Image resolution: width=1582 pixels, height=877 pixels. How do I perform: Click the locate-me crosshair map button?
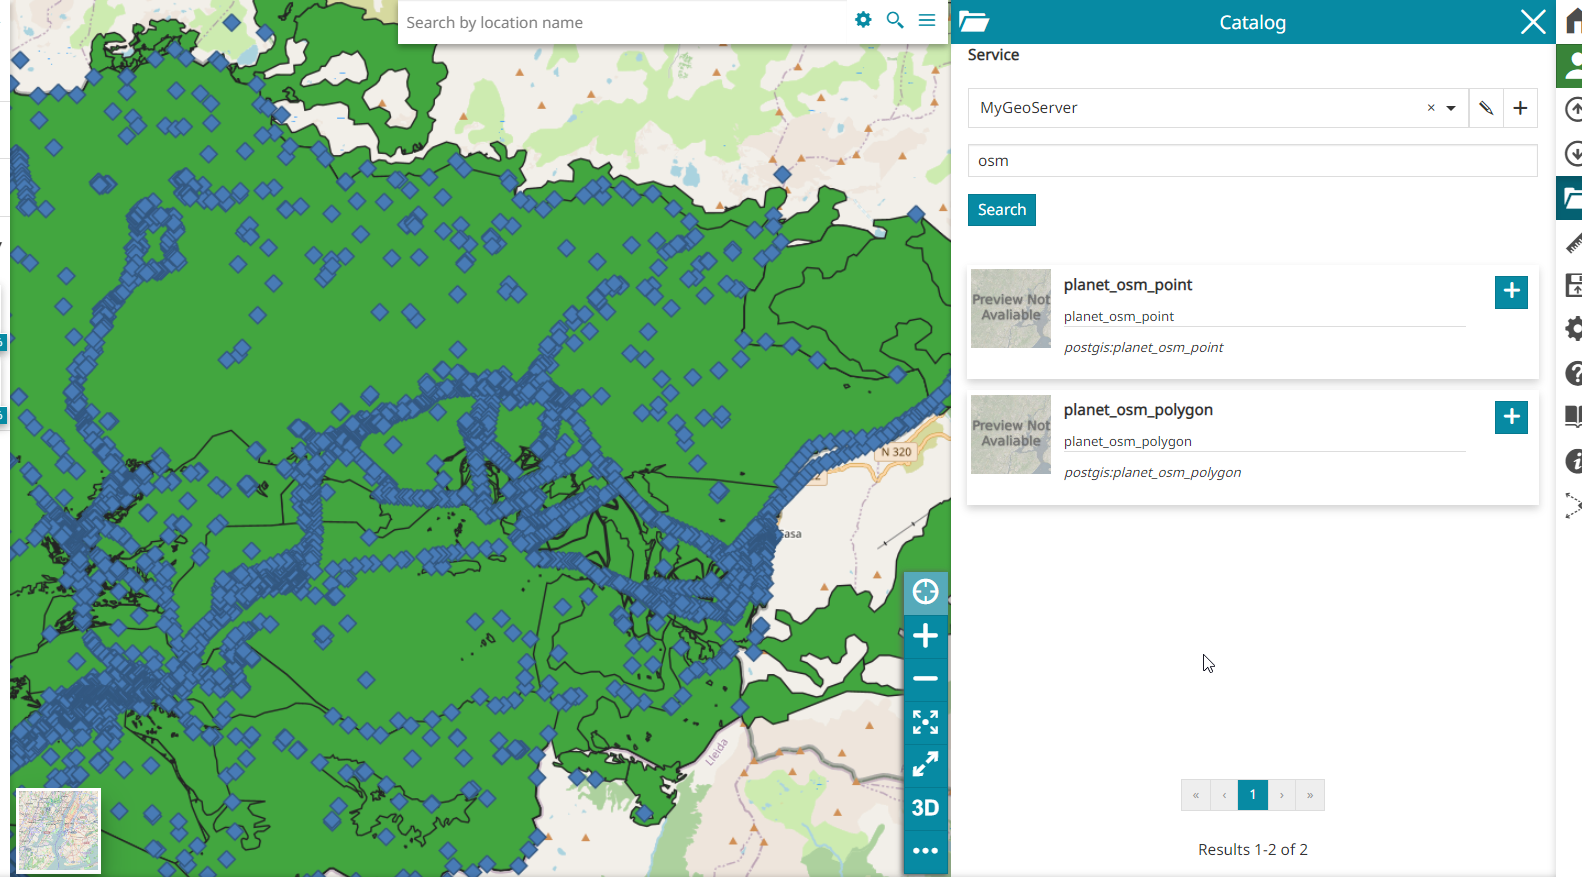click(x=925, y=592)
